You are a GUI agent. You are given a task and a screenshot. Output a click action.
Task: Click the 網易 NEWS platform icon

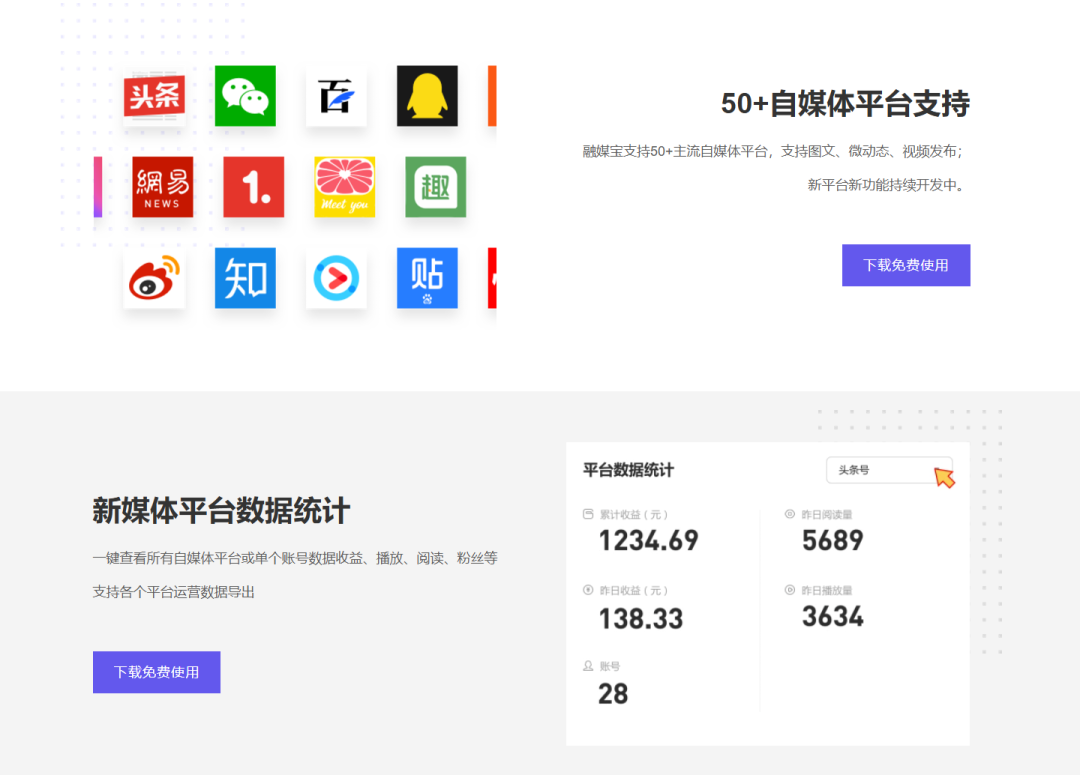coord(163,187)
